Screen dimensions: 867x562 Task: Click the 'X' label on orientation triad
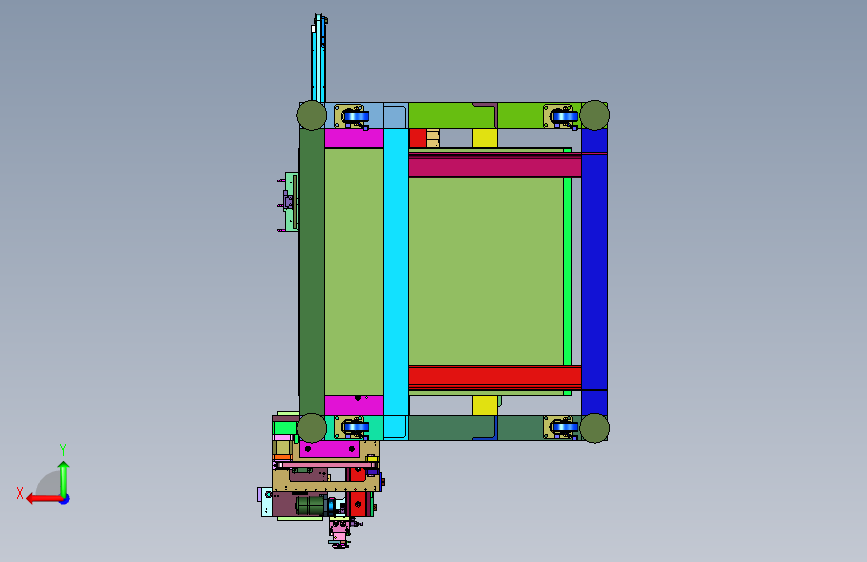click(20, 493)
